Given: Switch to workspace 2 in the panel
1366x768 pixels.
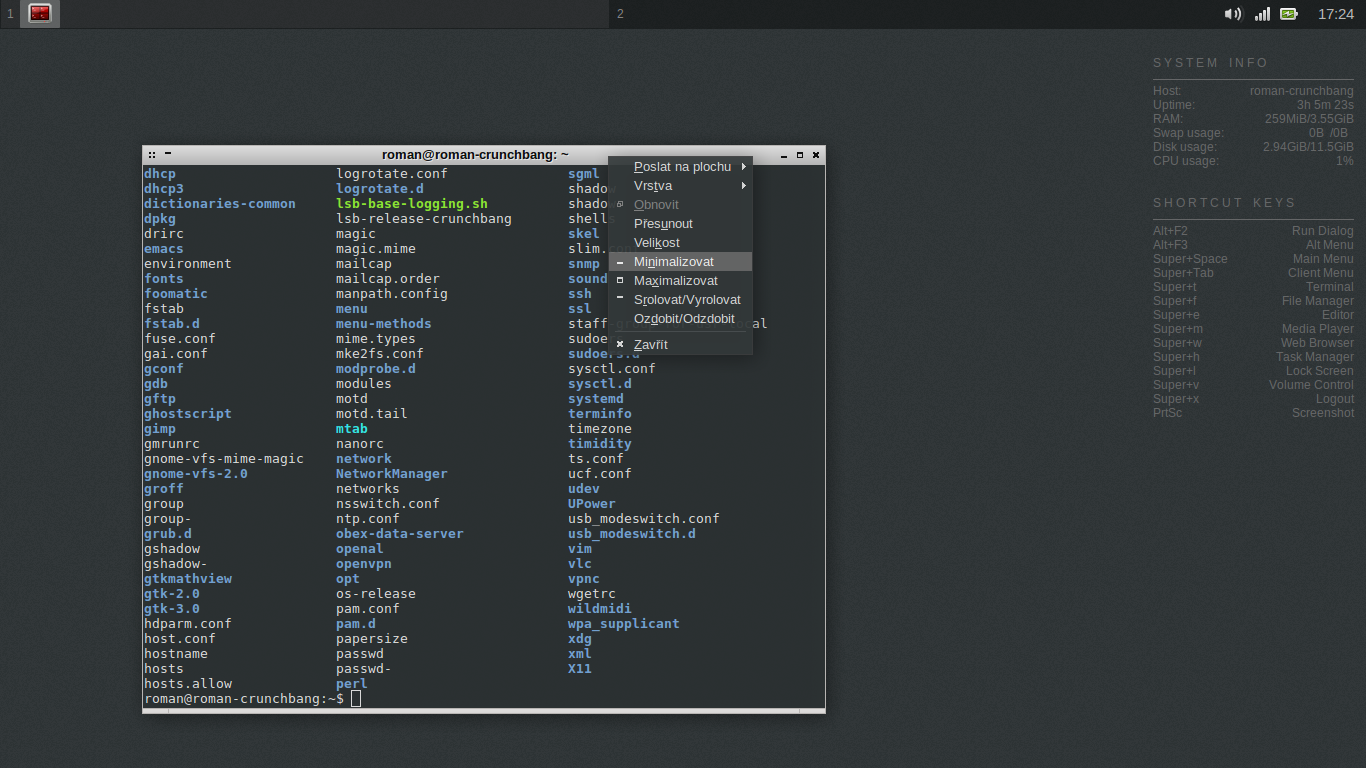Looking at the screenshot, I should pyautogui.click(x=620, y=14).
